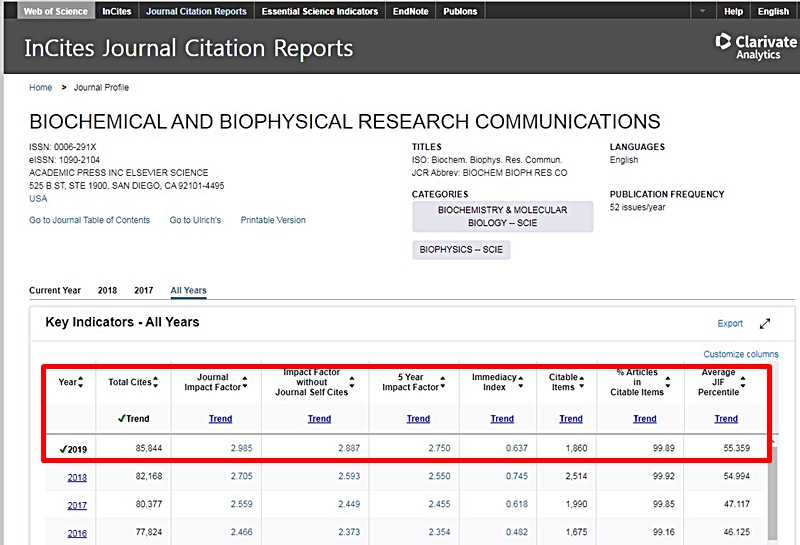Sort by 5 Year Impact Factor arrows
Viewport: 800px width, 545px height.
(442, 382)
